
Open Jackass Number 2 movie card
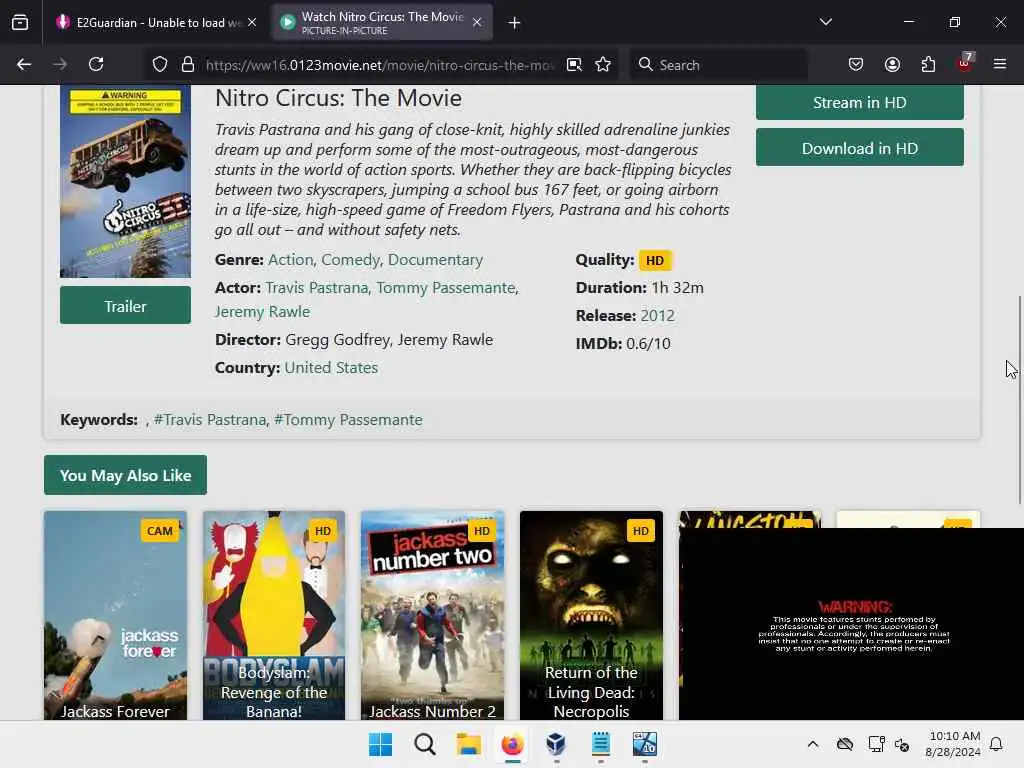point(432,615)
